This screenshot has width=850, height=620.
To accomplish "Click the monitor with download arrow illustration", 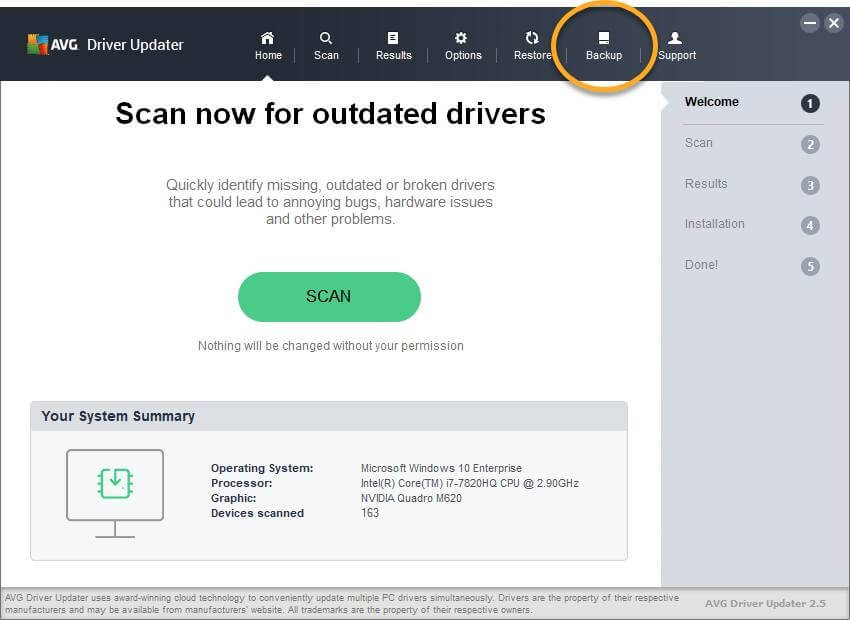I will [115, 490].
